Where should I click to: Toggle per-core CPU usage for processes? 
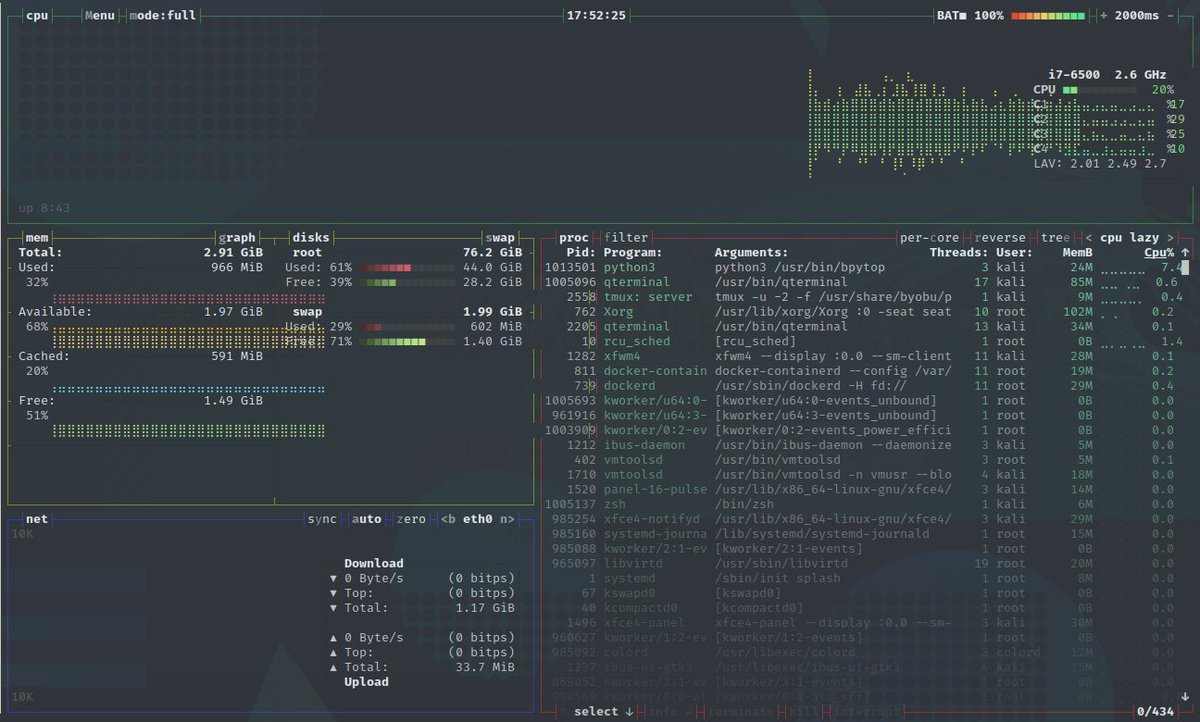coord(929,238)
